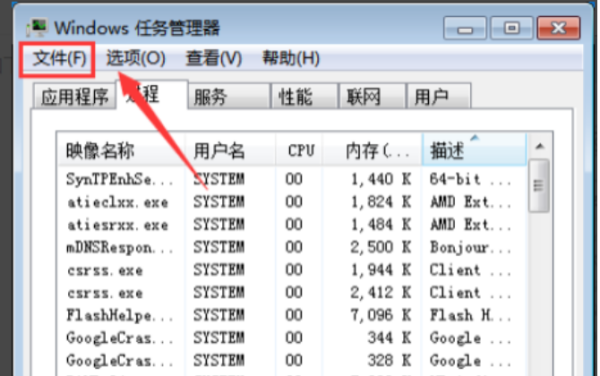Sort processes by 内存 column header

(x=372, y=150)
